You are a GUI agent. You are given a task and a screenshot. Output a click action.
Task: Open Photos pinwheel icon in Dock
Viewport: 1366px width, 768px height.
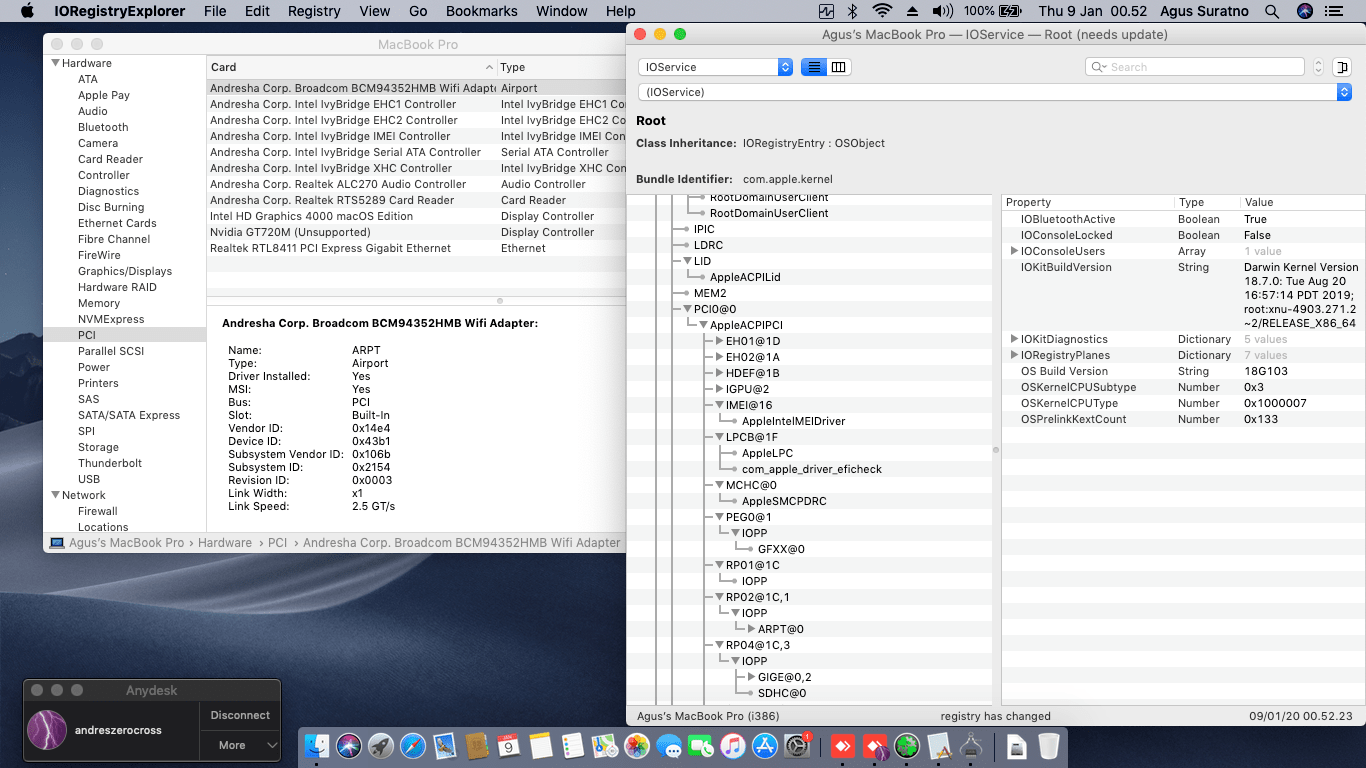point(637,746)
